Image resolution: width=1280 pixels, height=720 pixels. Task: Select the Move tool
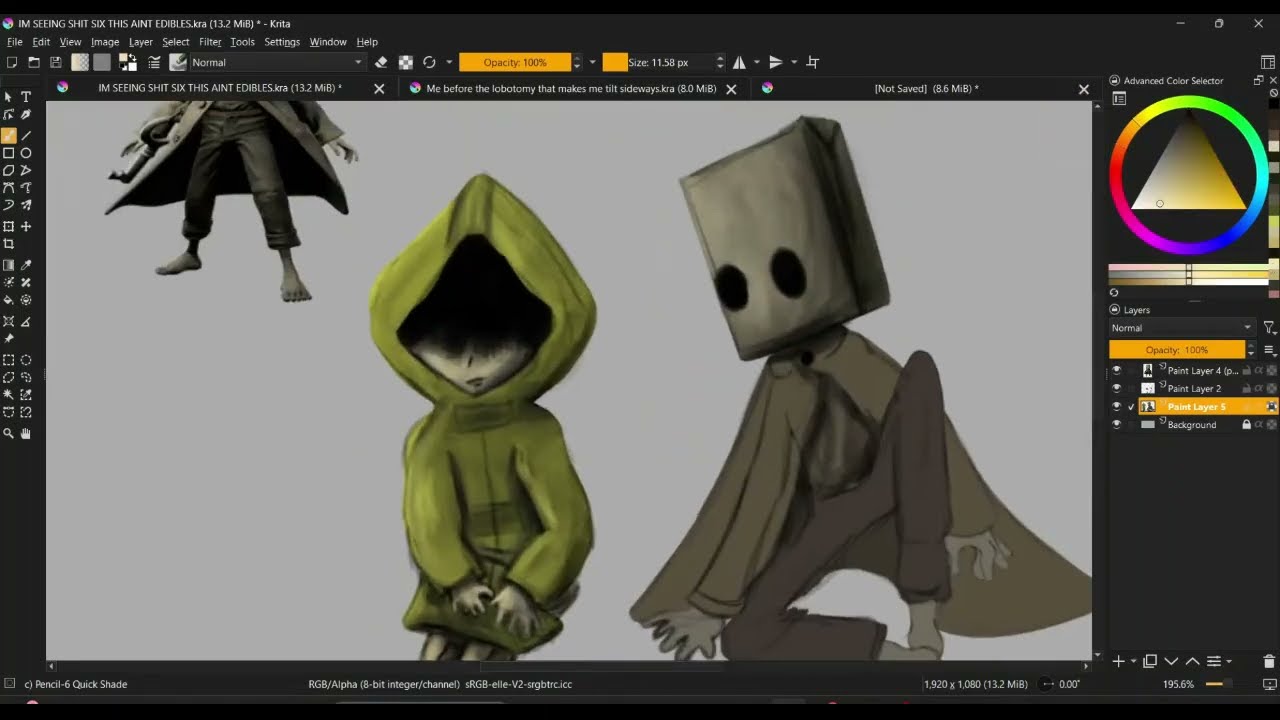[26, 227]
